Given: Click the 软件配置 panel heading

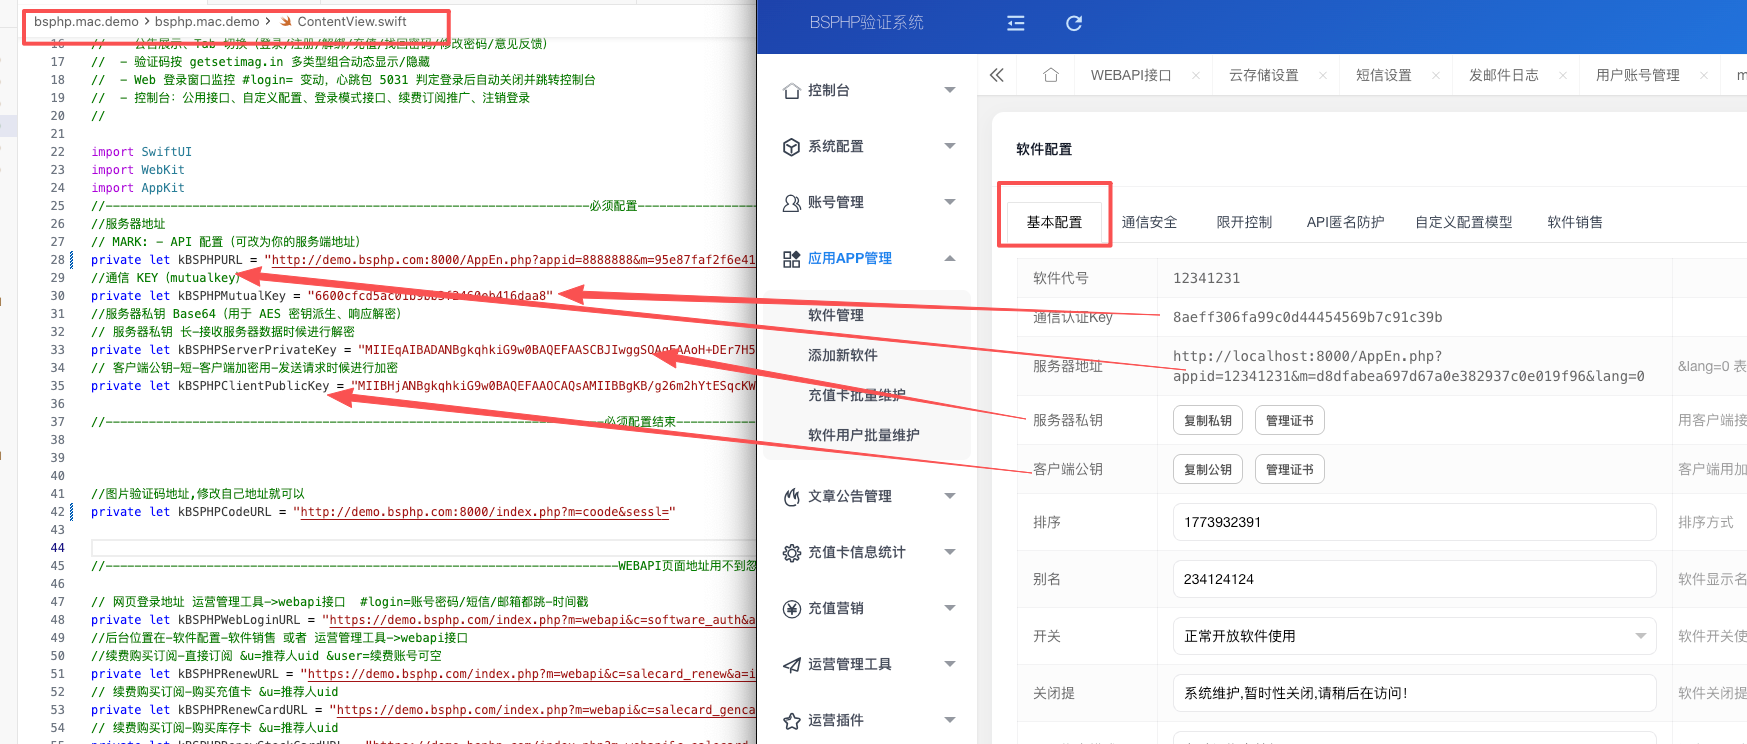Looking at the screenshot, I should click(x=1044, y=149).
